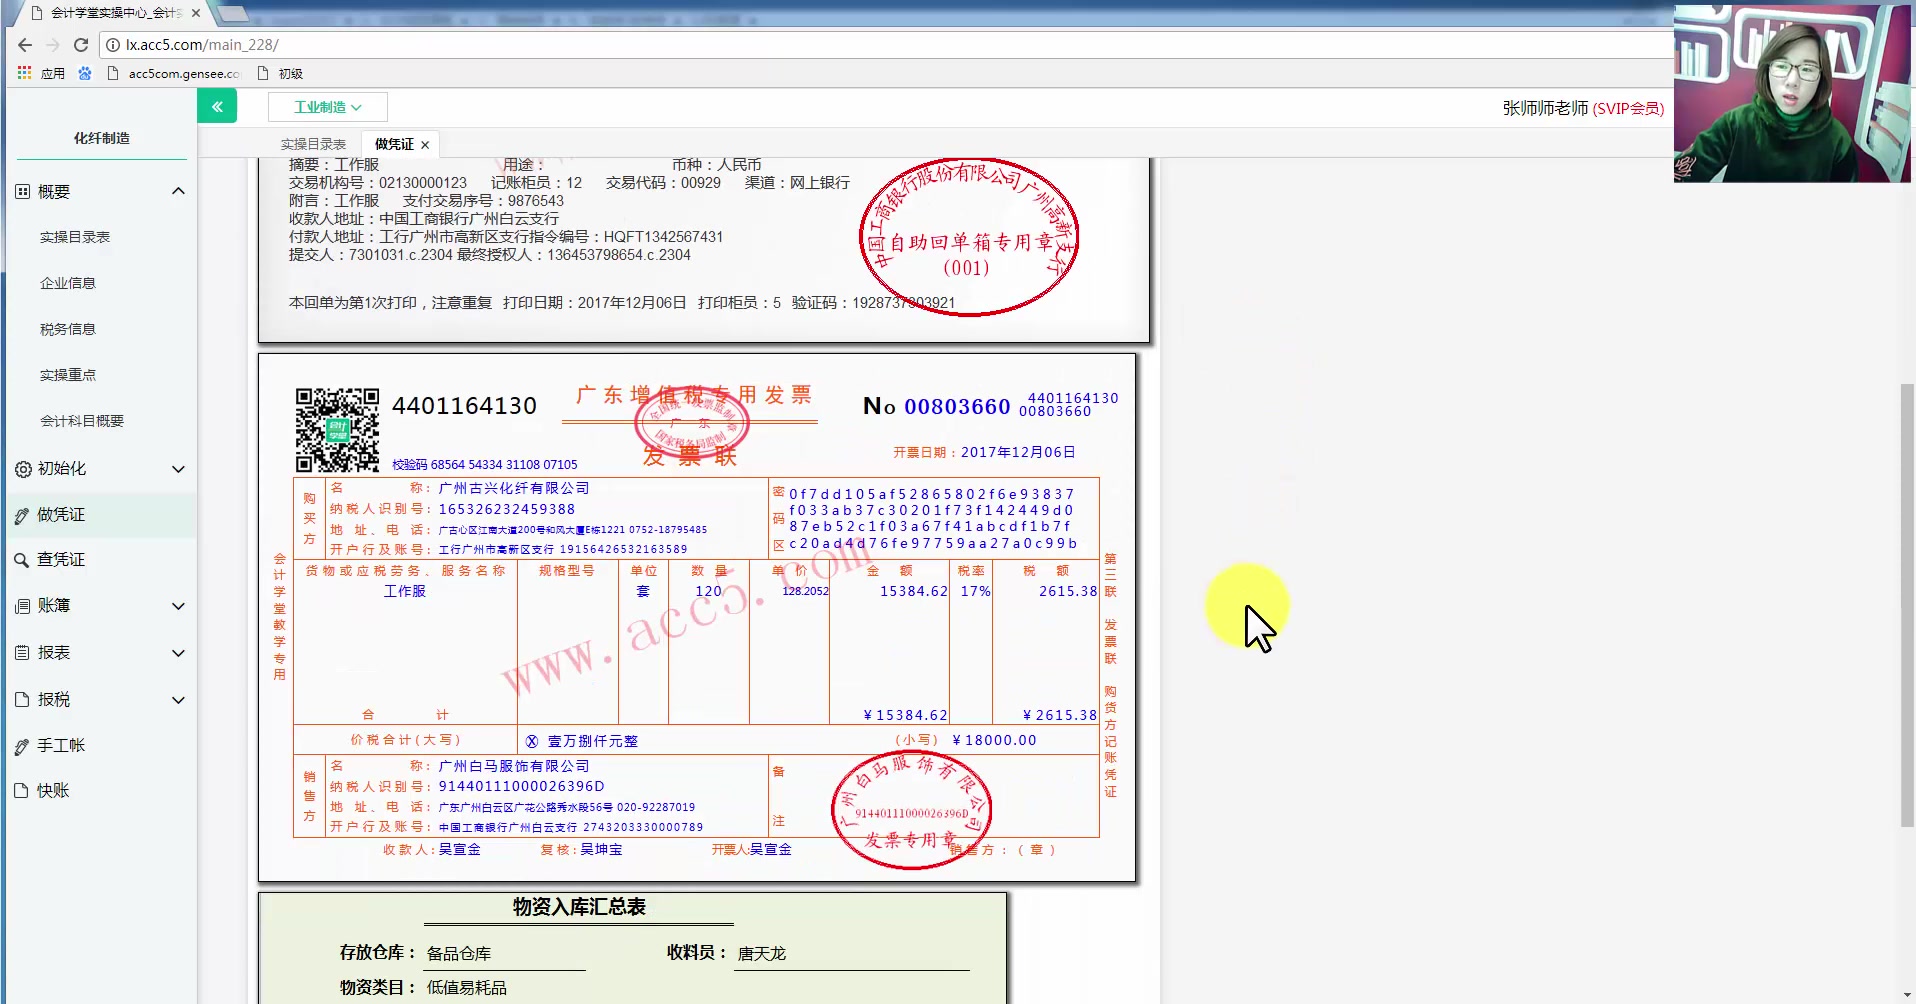Open the 税务信息 page
The height and width of the screenshot is (1004, 1916).
point(67,328)
